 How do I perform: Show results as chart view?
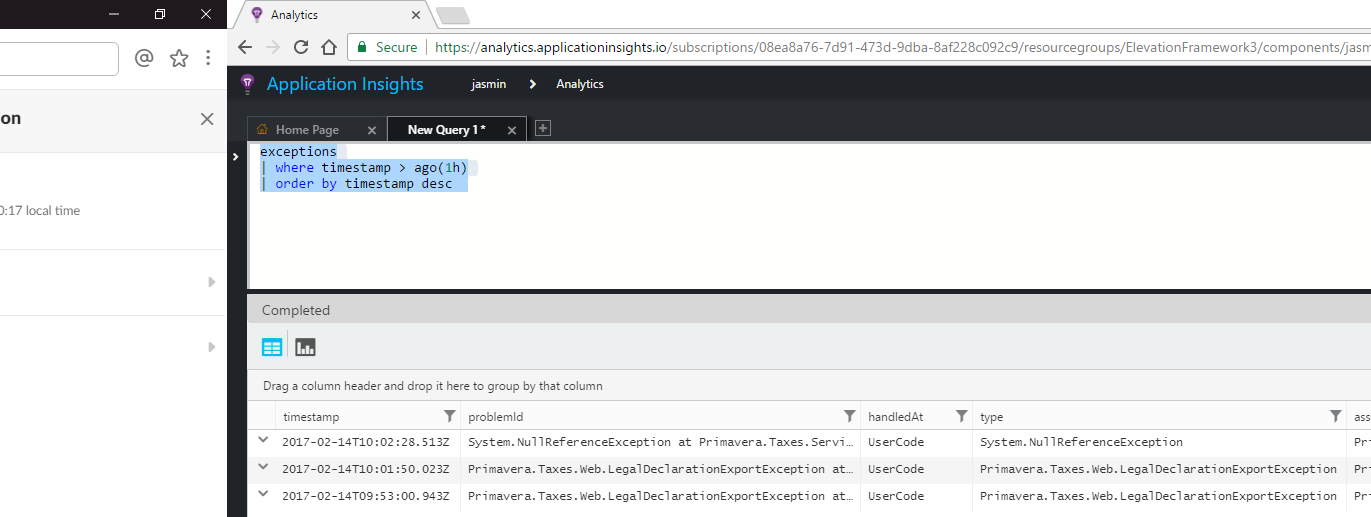pos(305,347)
